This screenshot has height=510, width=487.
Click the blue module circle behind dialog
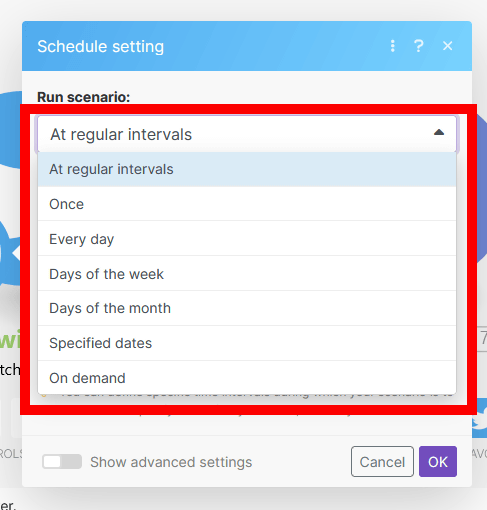10,130
